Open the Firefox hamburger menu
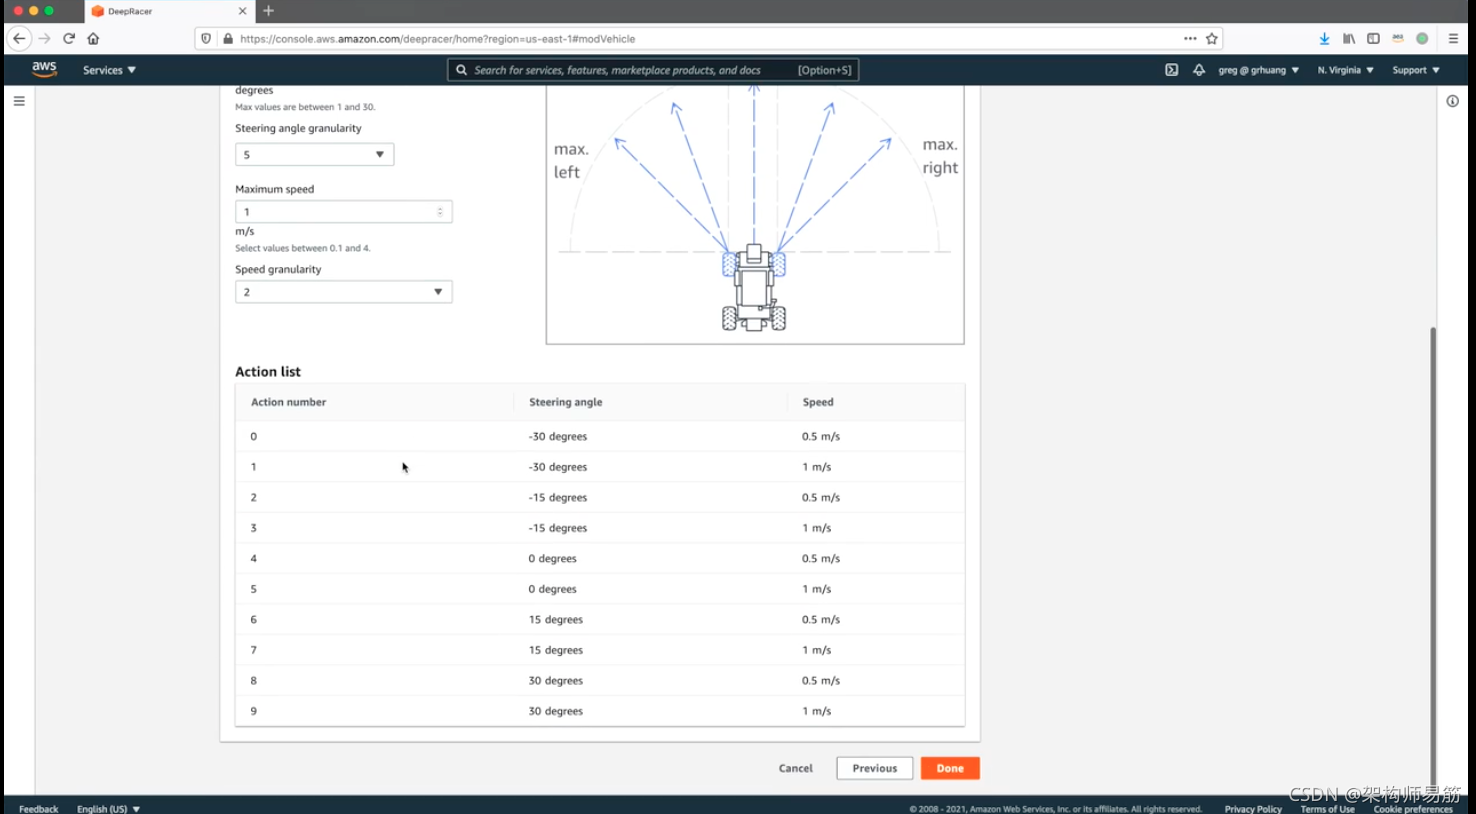 click(x=1453, y=39)
